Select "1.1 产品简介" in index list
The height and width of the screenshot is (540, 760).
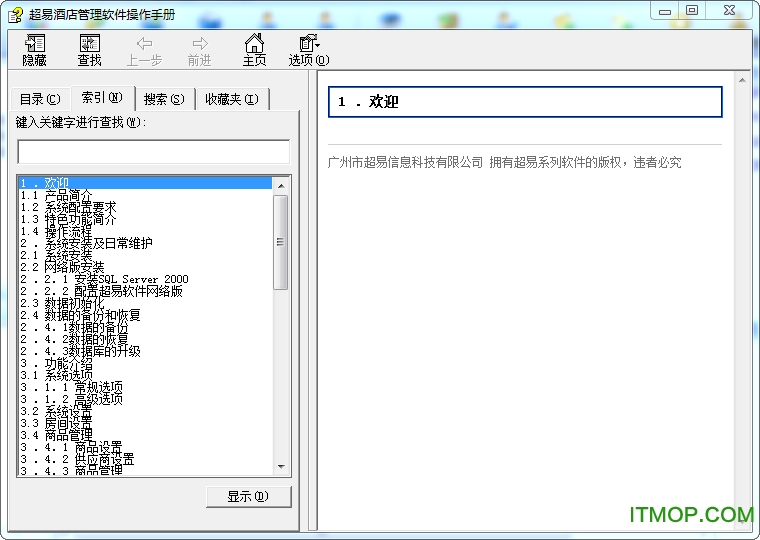[57, 195]
